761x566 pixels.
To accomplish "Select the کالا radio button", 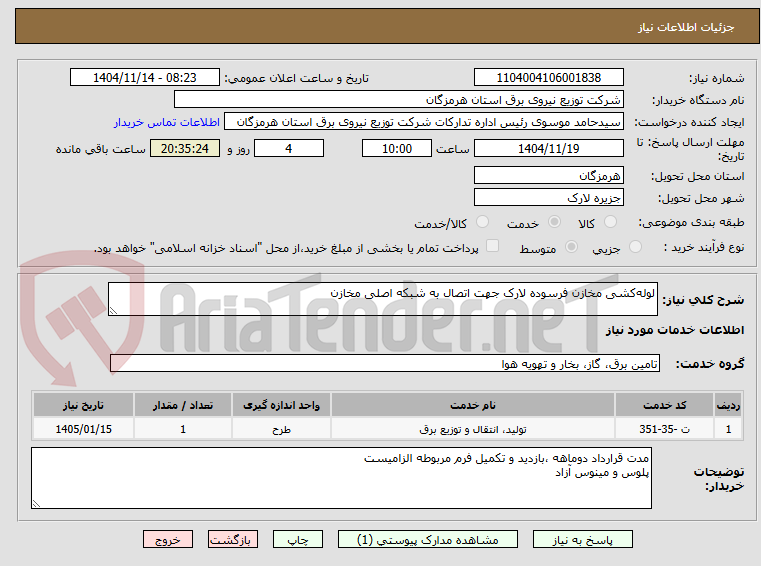I will tap(610, 222).
